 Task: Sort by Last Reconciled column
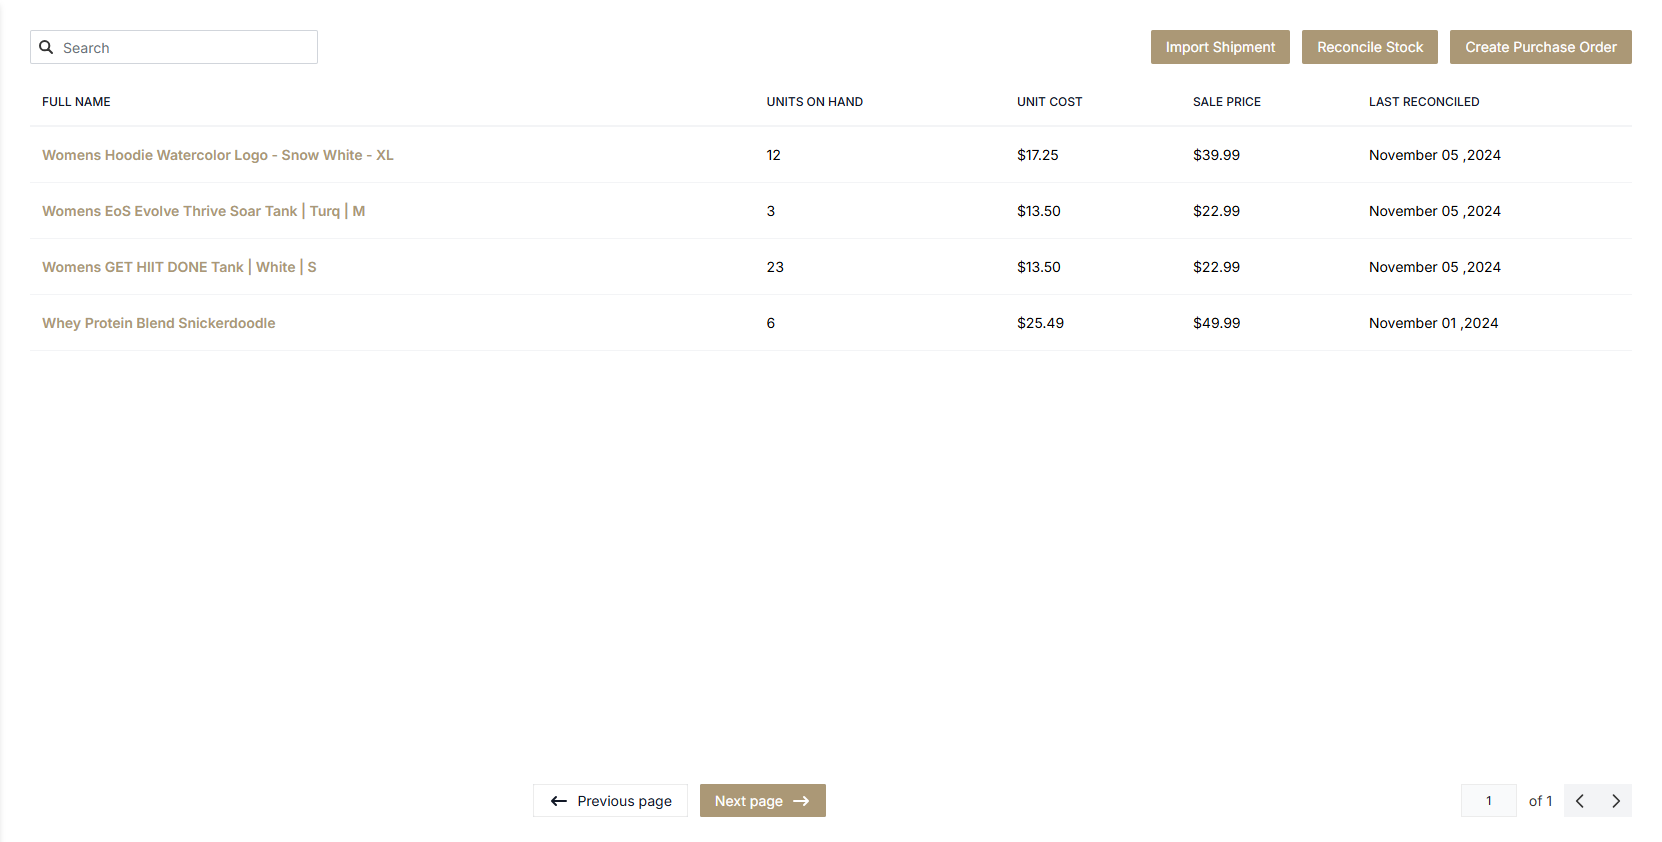(x=1423, y=102)
